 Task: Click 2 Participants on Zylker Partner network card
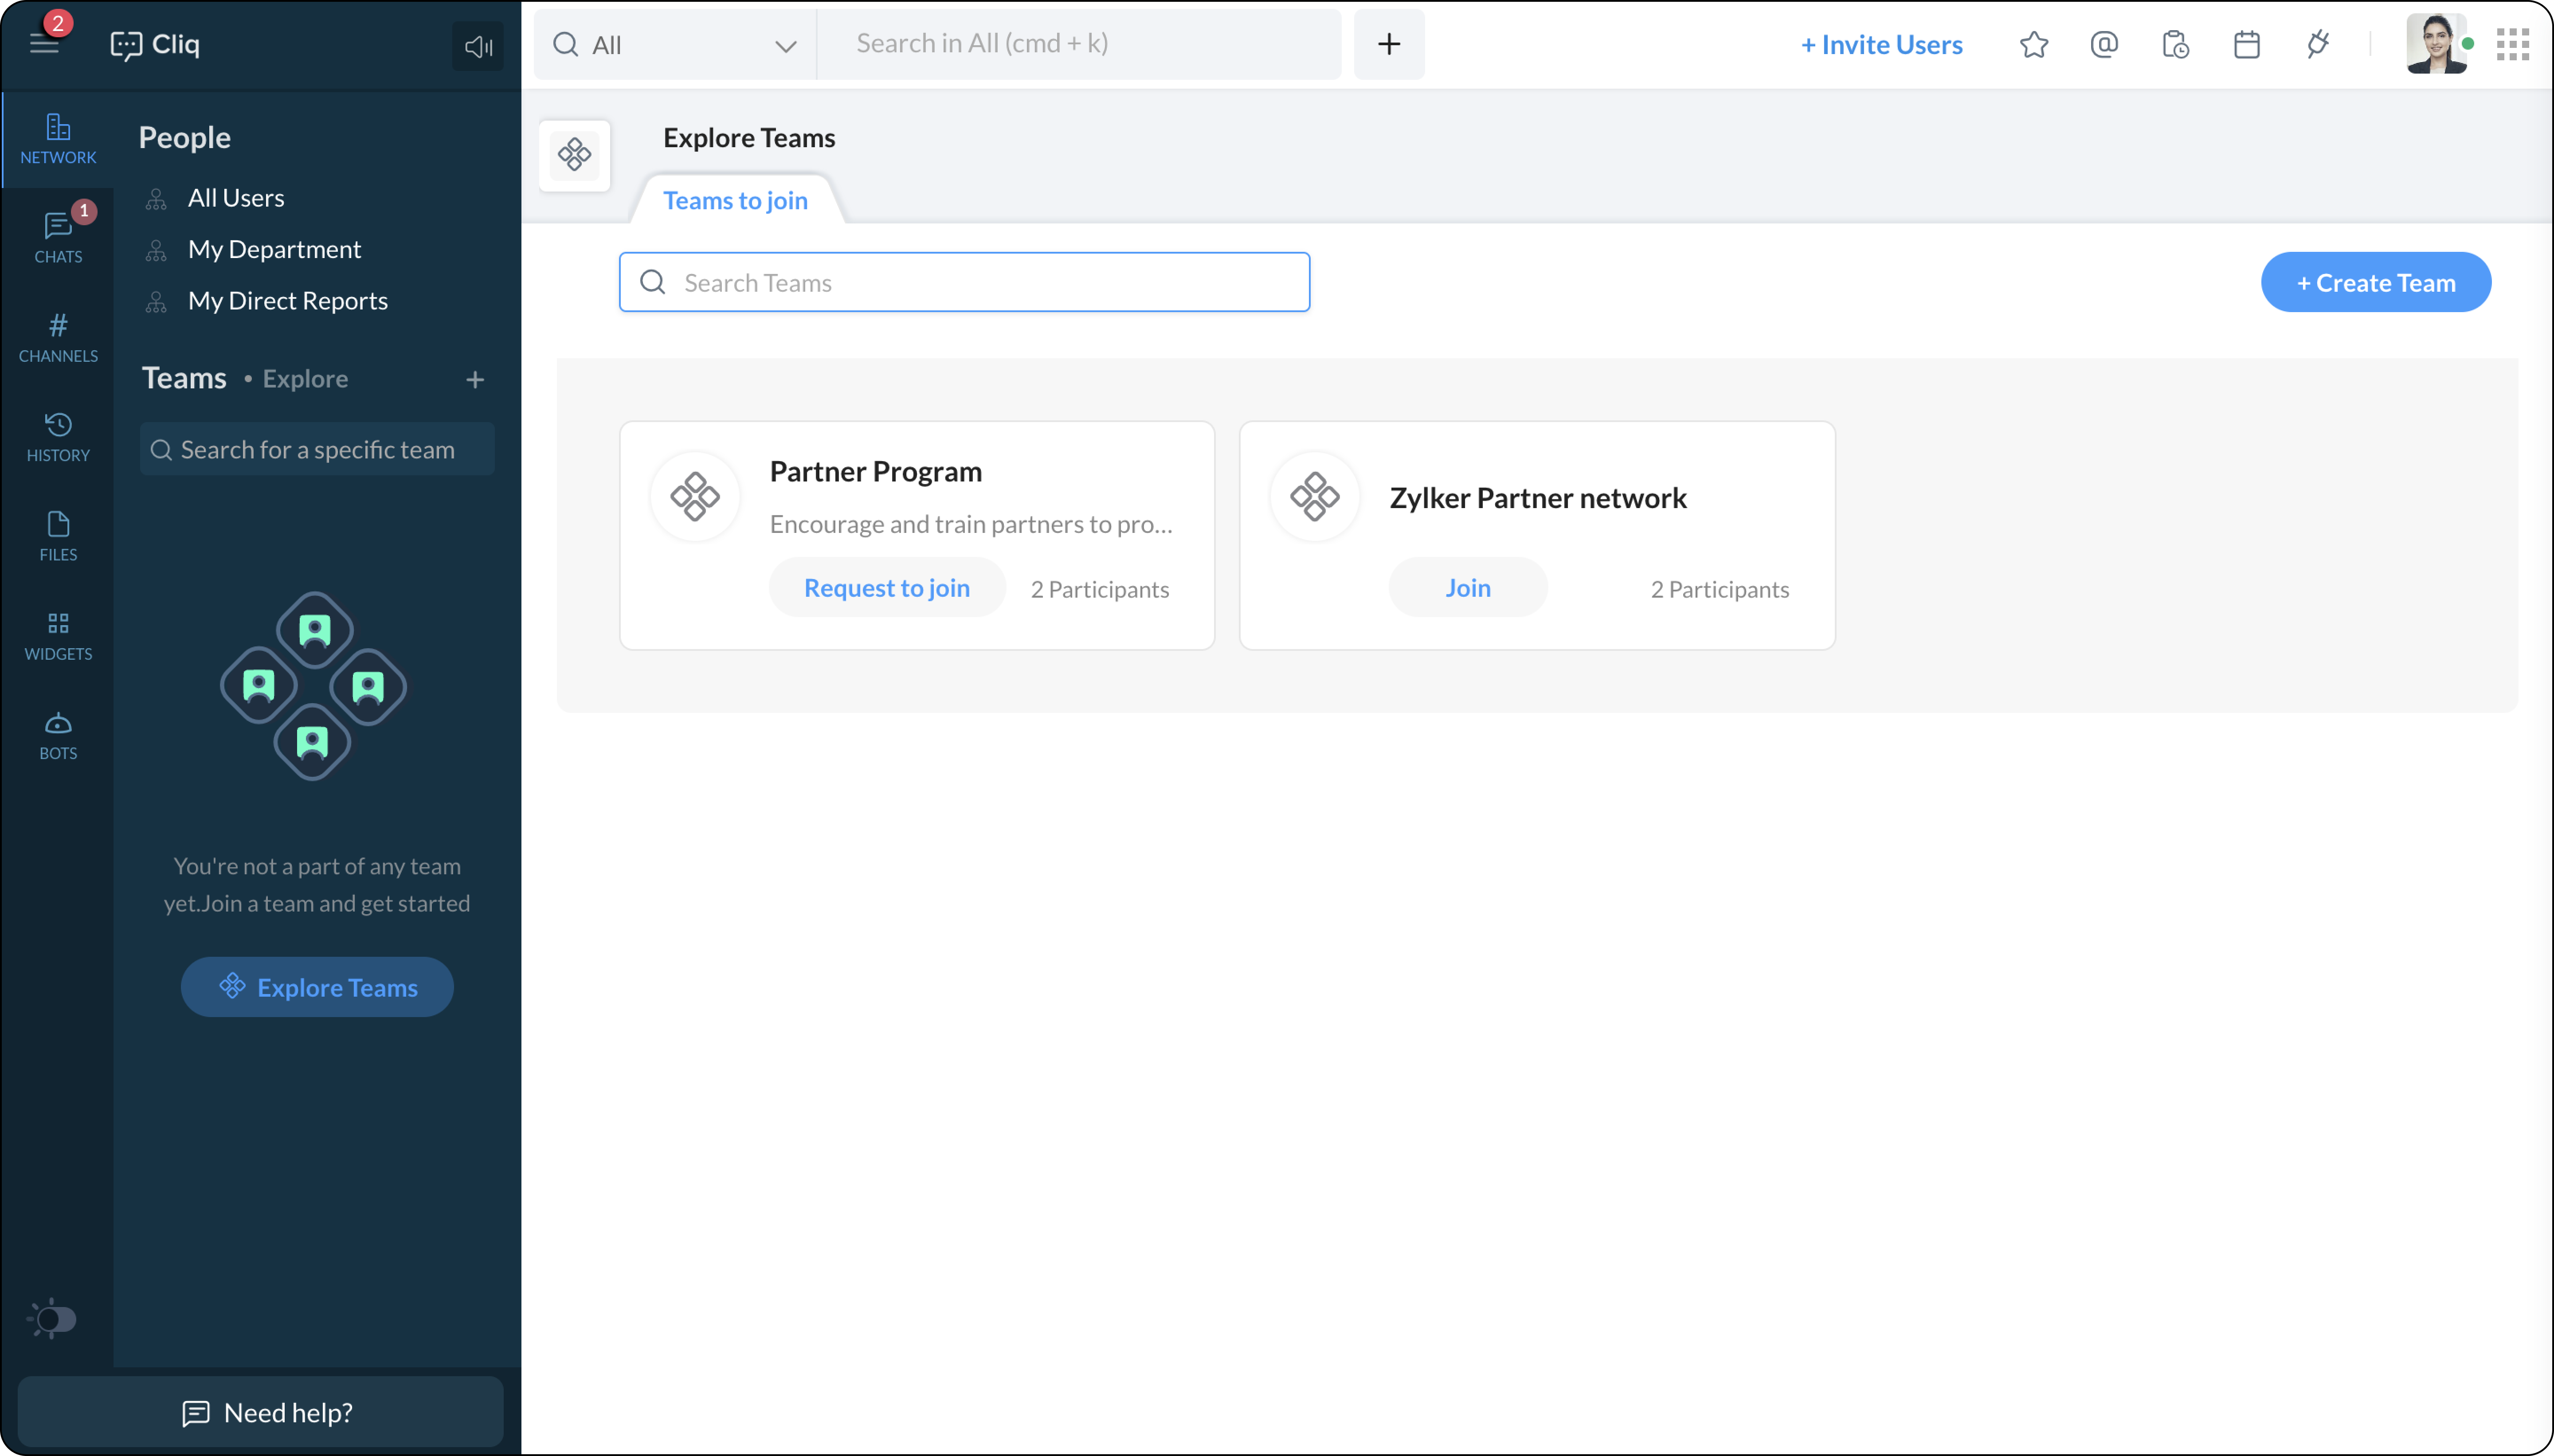pos(1719,590)
